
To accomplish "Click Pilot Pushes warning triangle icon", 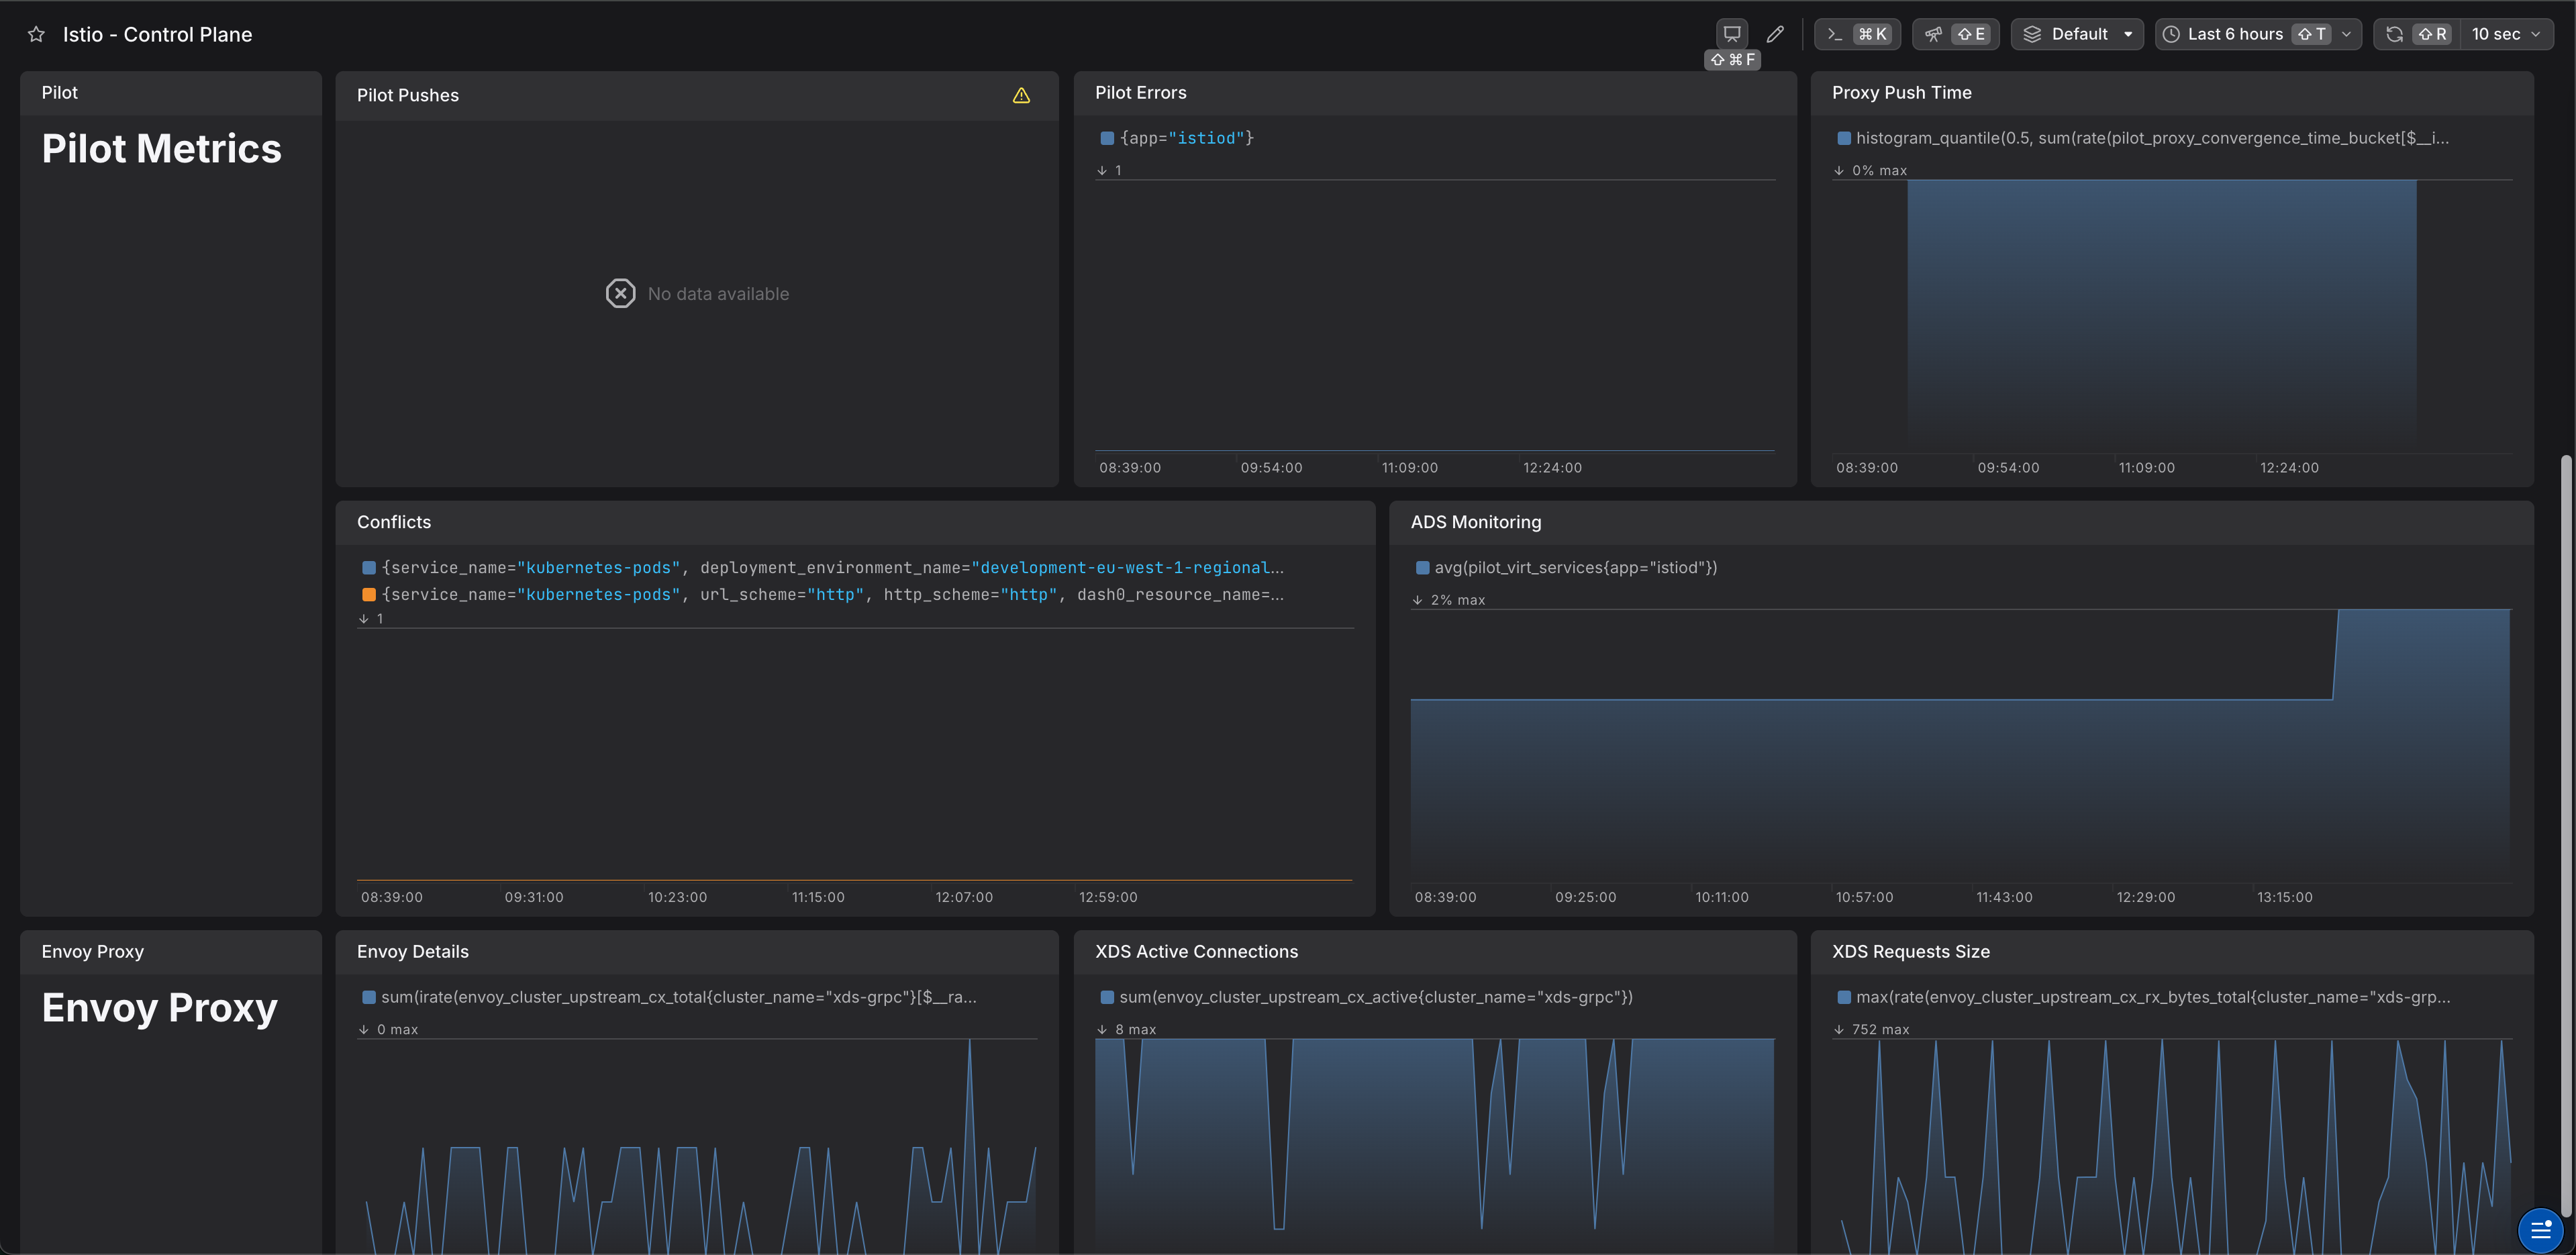I will point(1021,96).
